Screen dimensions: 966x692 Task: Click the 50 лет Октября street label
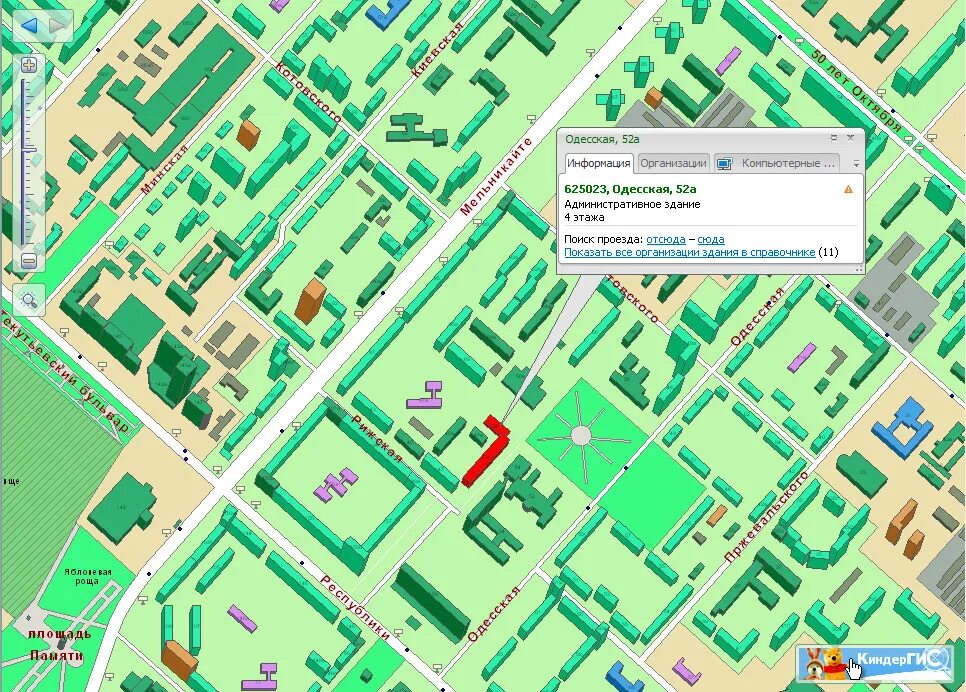[x=856, y=92]
